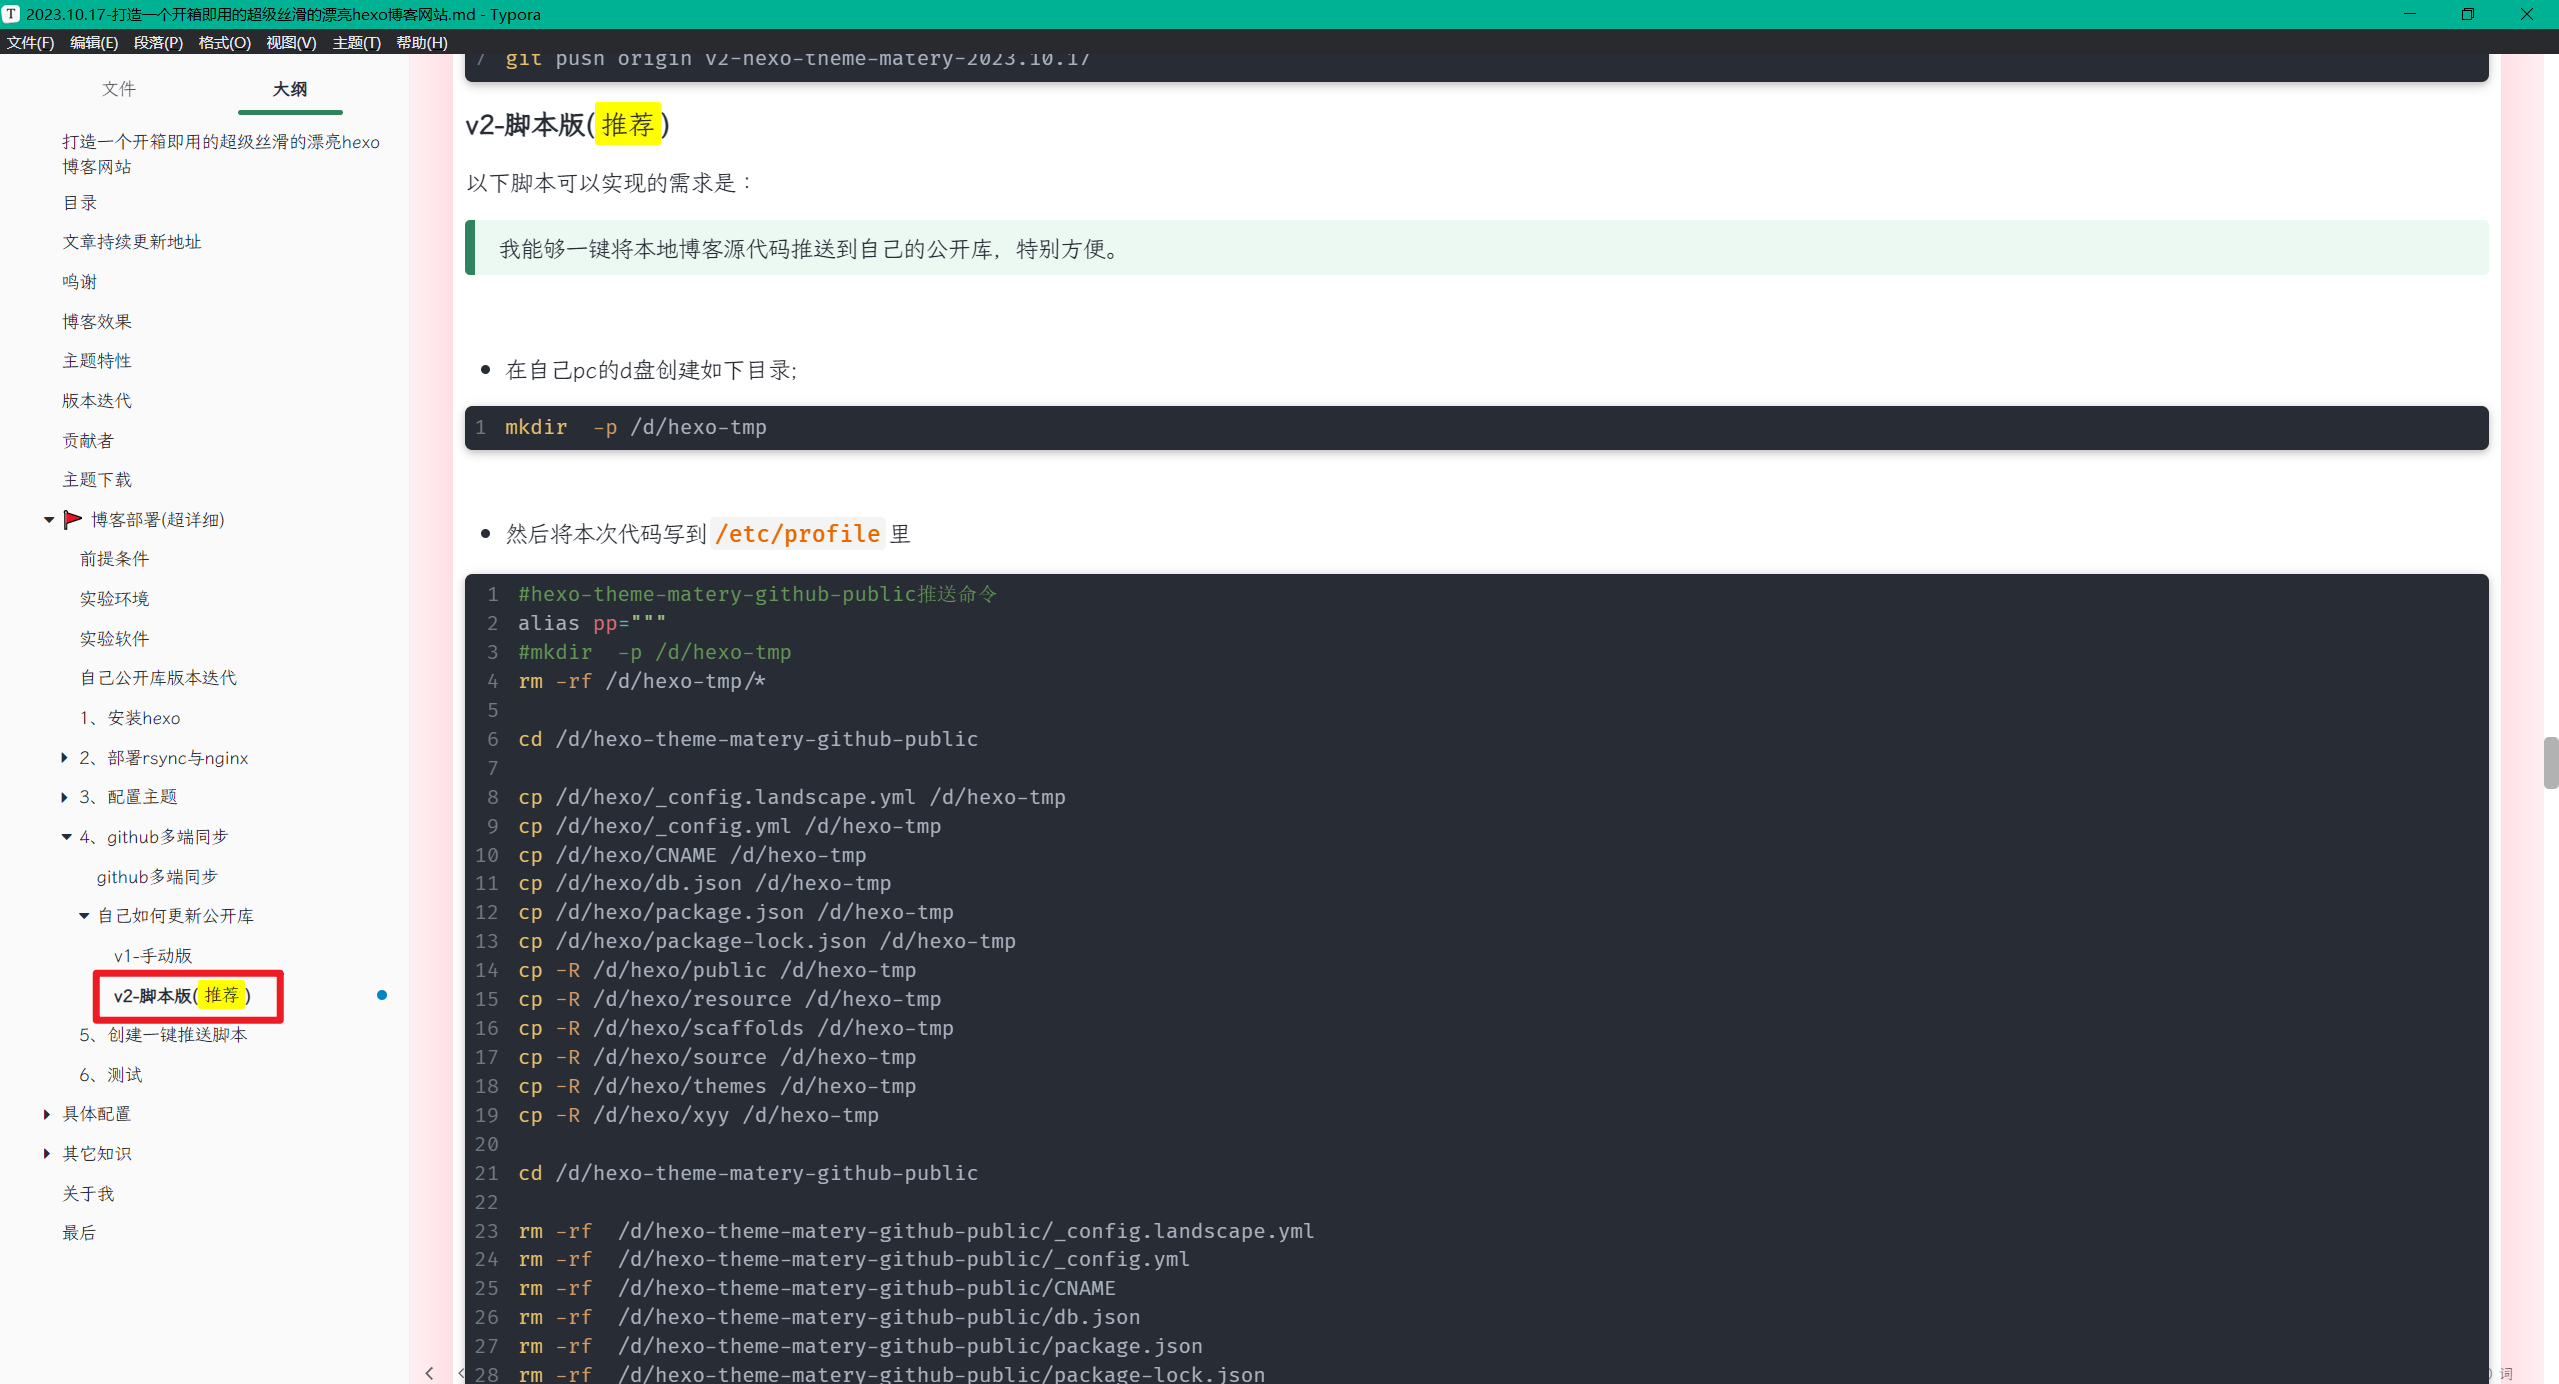Jump to v1-手动版 in the outline

click(x=152, y=956)
